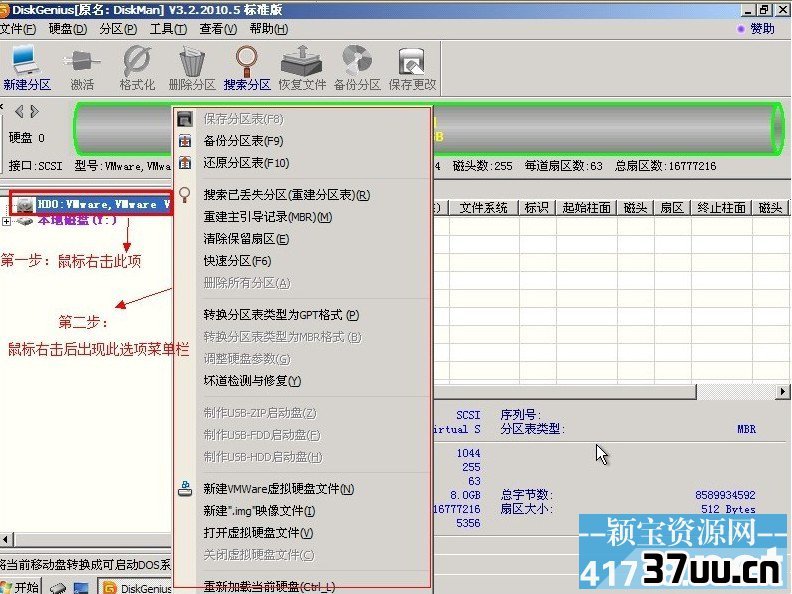Choose 新建".img"映像文件(I)
Screen dimensions: 792x594
click(x=259, y=511)
